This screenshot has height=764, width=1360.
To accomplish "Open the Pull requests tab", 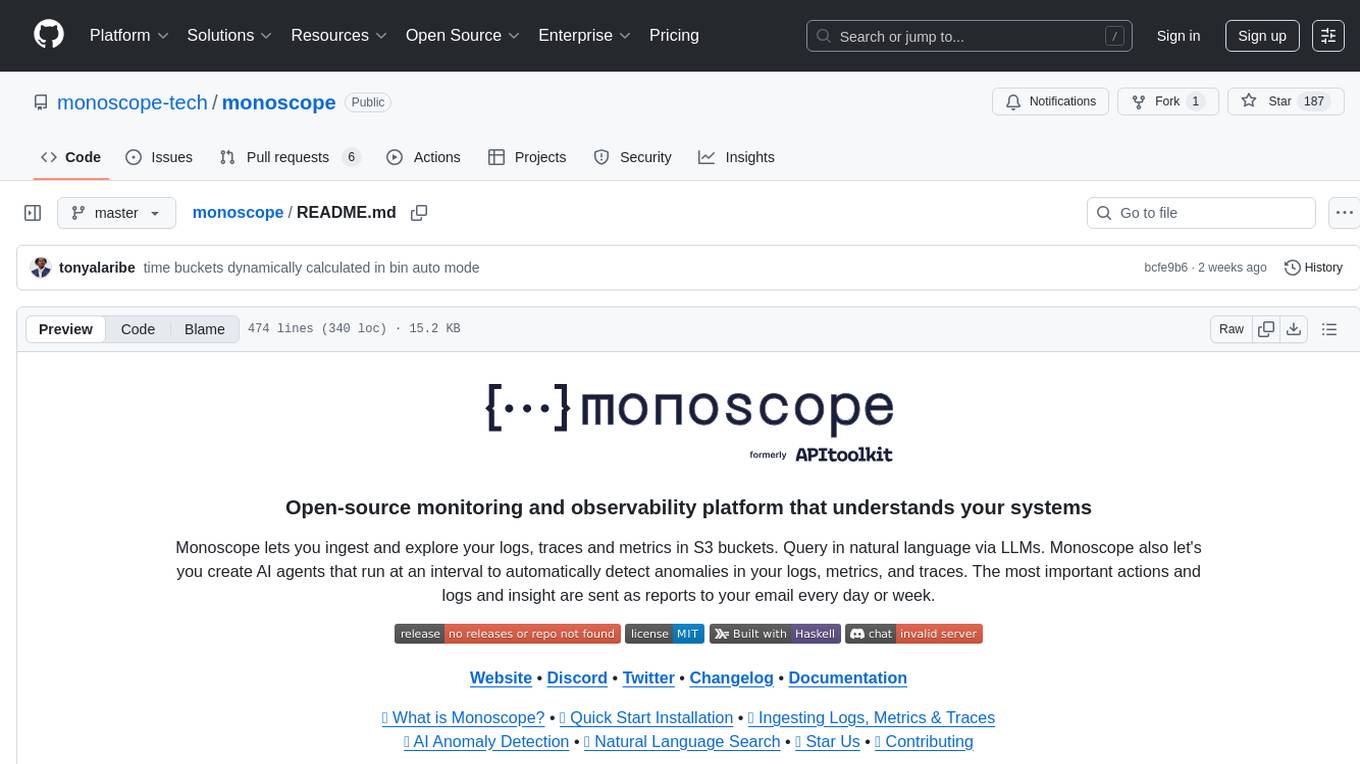I will point(290,157).
